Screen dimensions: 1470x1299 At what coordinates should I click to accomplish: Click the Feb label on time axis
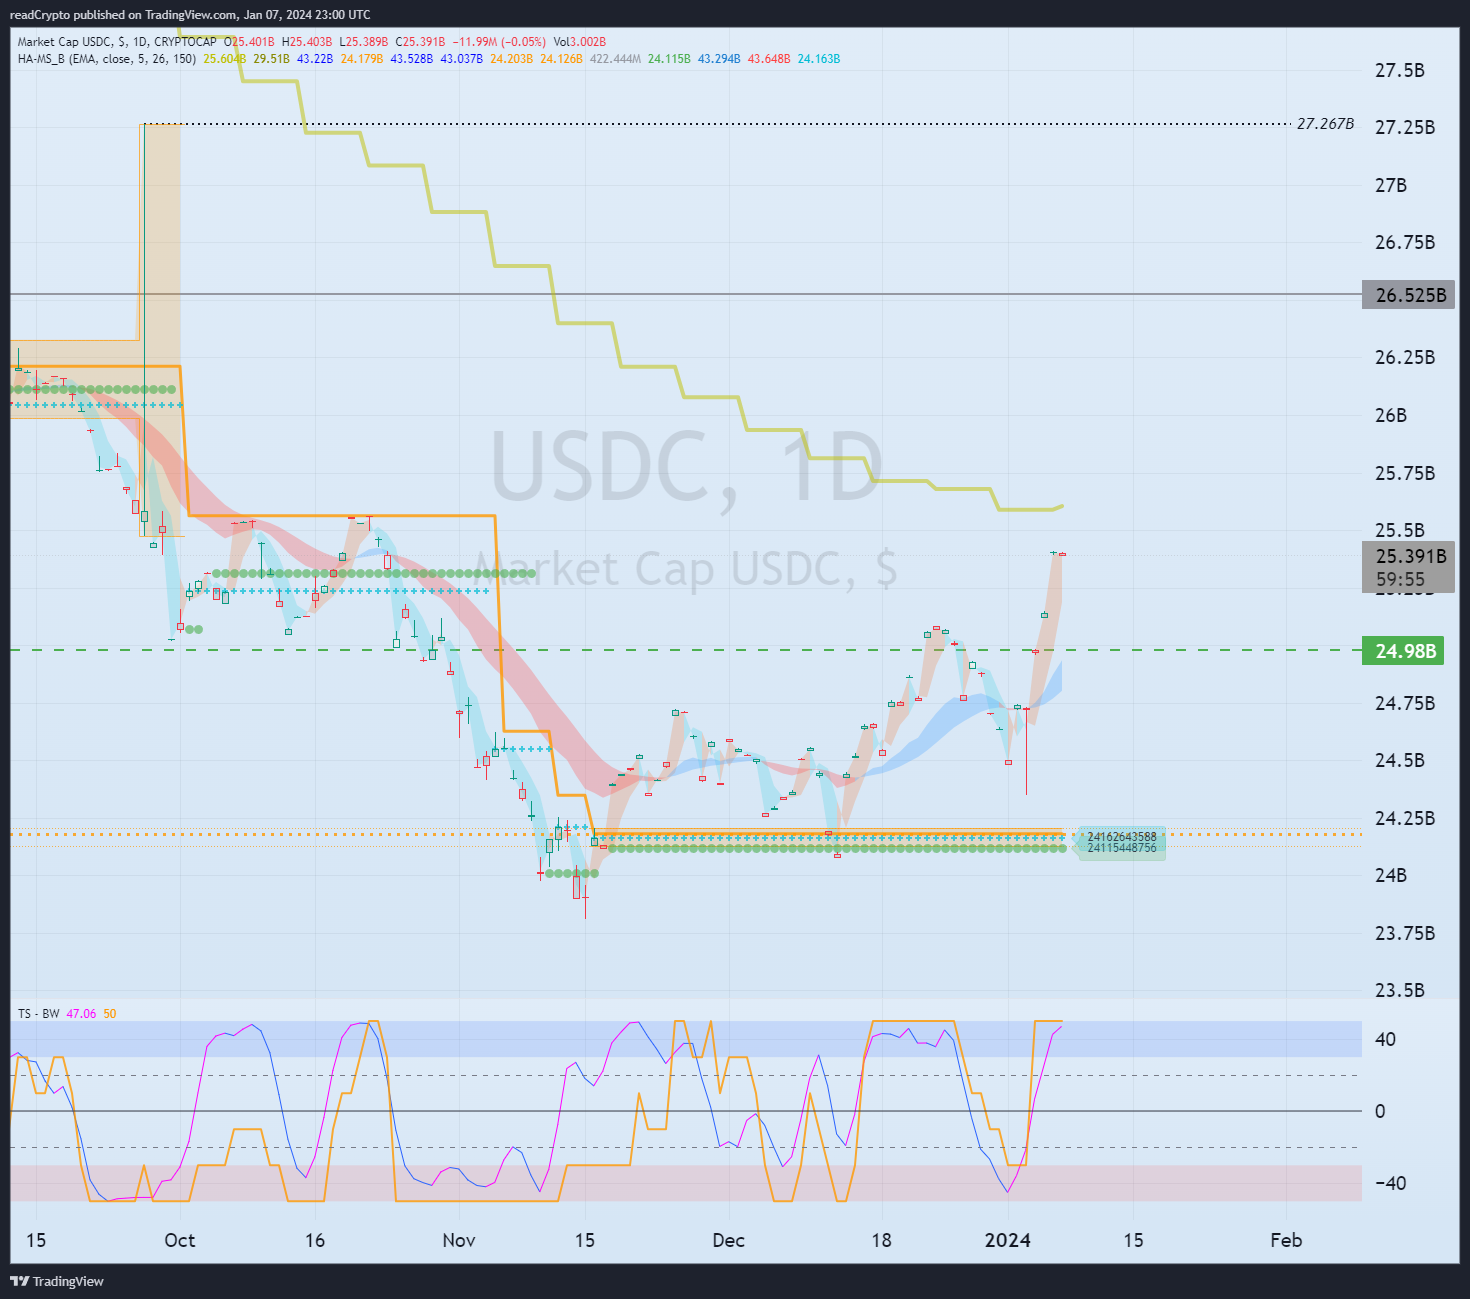pyautogui.click(x=1286, y=1240)
